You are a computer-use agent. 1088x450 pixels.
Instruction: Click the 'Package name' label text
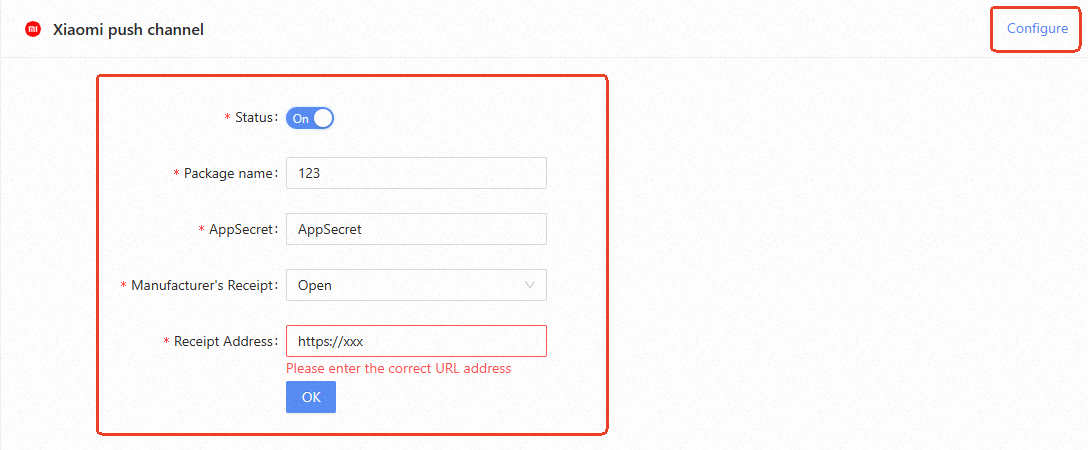[229, 173]
